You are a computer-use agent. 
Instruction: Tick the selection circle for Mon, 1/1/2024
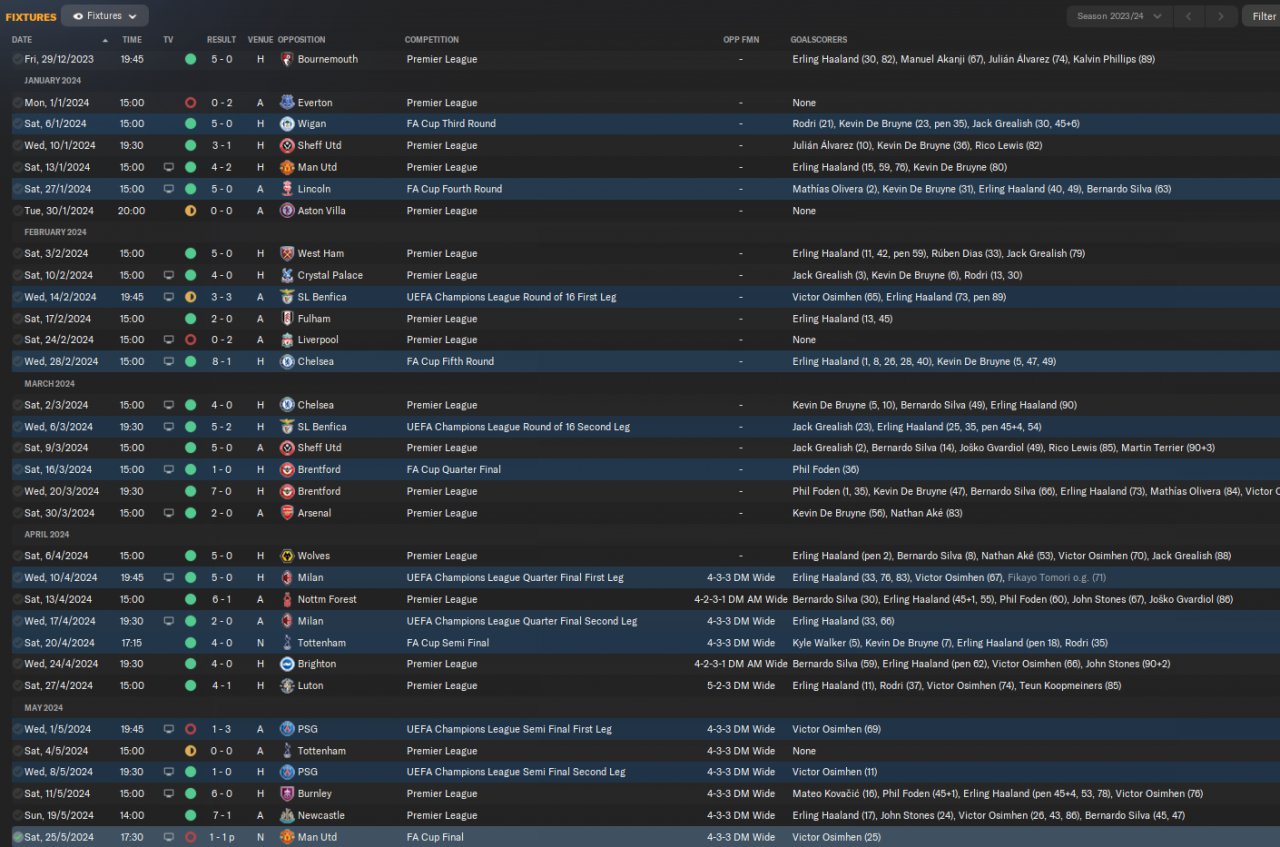click(17, 103)
